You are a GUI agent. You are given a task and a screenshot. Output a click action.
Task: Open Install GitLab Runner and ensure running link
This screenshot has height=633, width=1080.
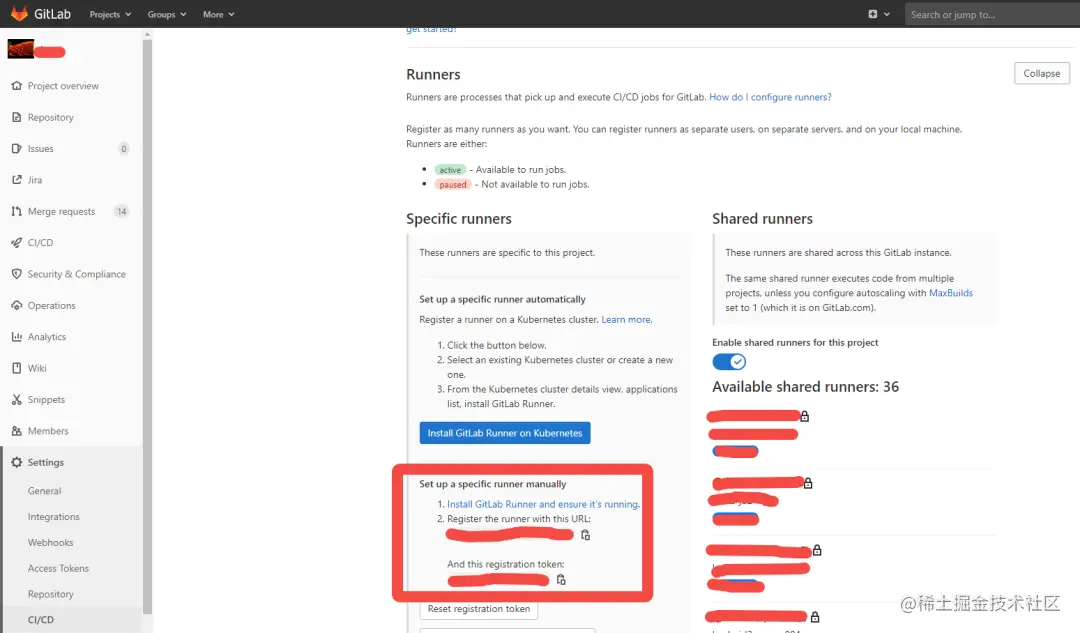coord(543,504)
